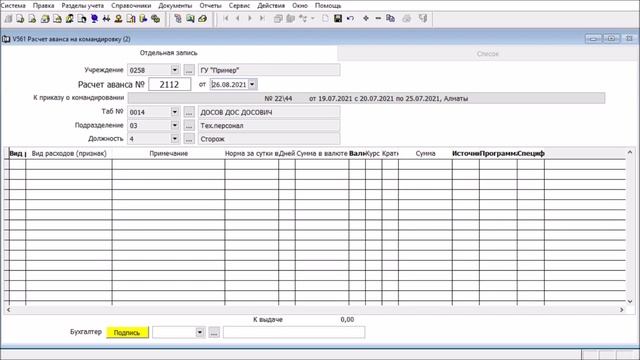Click table scrollbar up arrow
This screenshot has width=640, height=360.
tap(630, 152)
